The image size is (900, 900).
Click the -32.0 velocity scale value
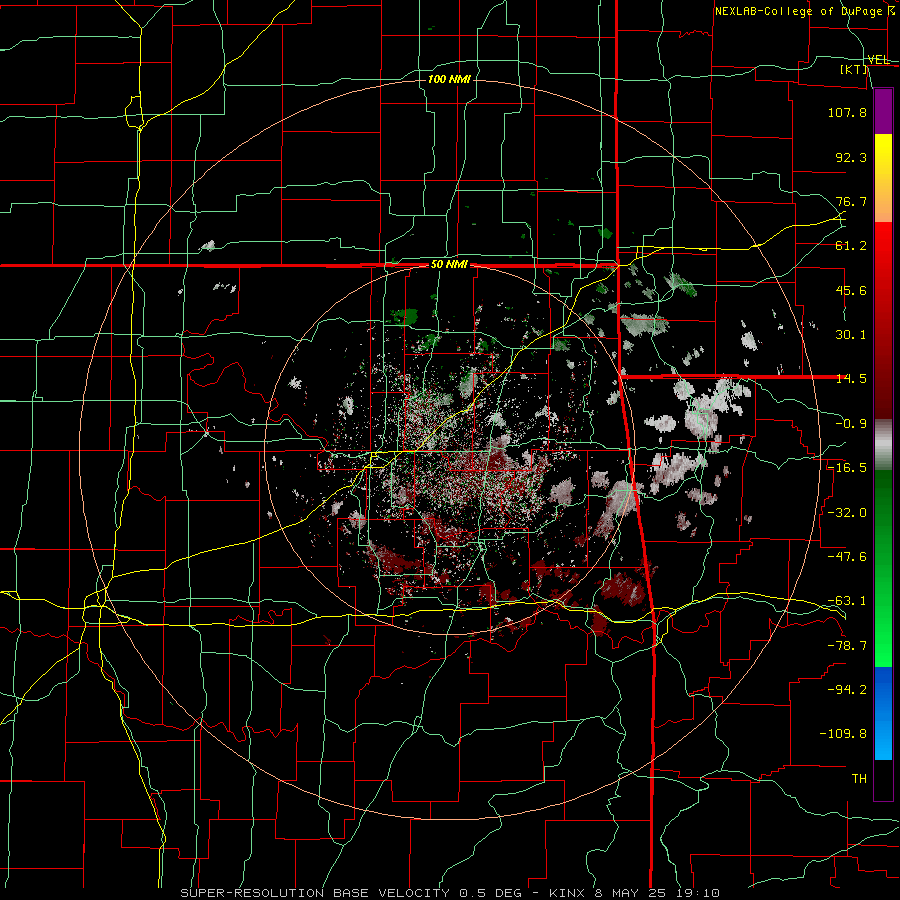847,513
